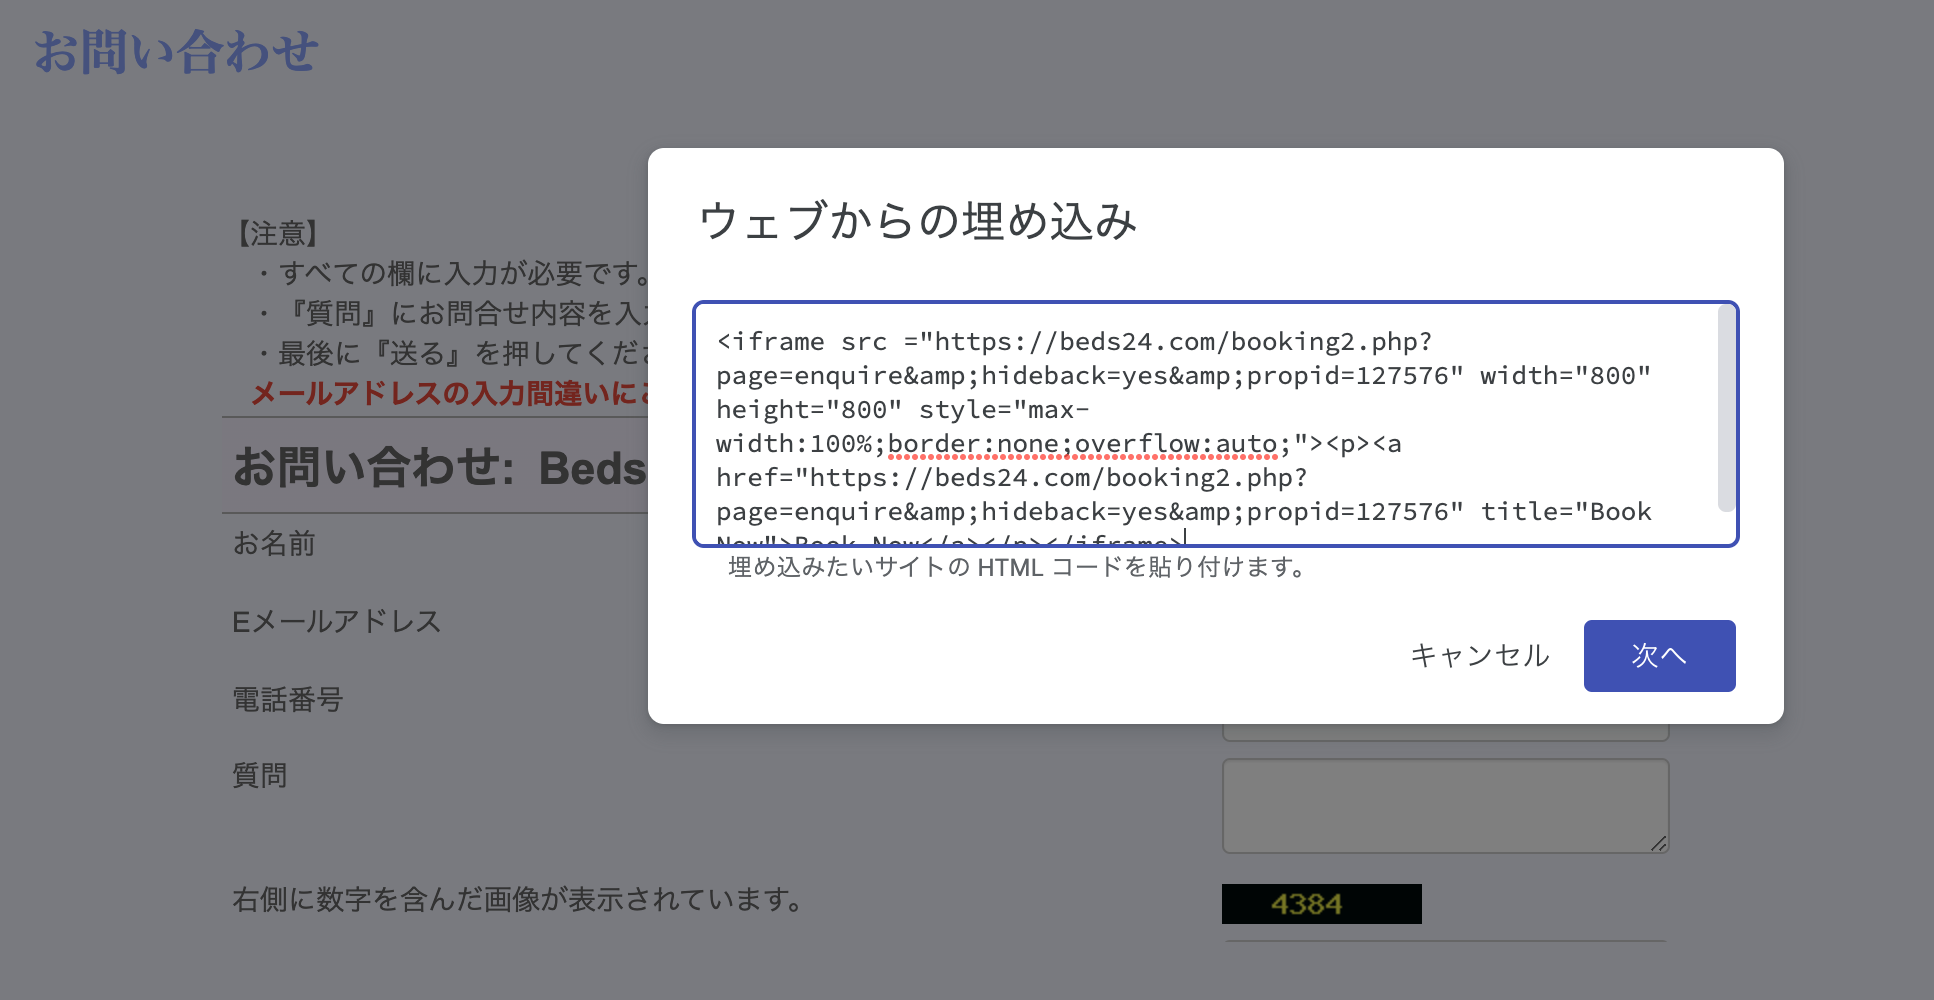Click the 電話番号 field label
Screen dimensions: 1934x1000
click(x=288, y=700)
